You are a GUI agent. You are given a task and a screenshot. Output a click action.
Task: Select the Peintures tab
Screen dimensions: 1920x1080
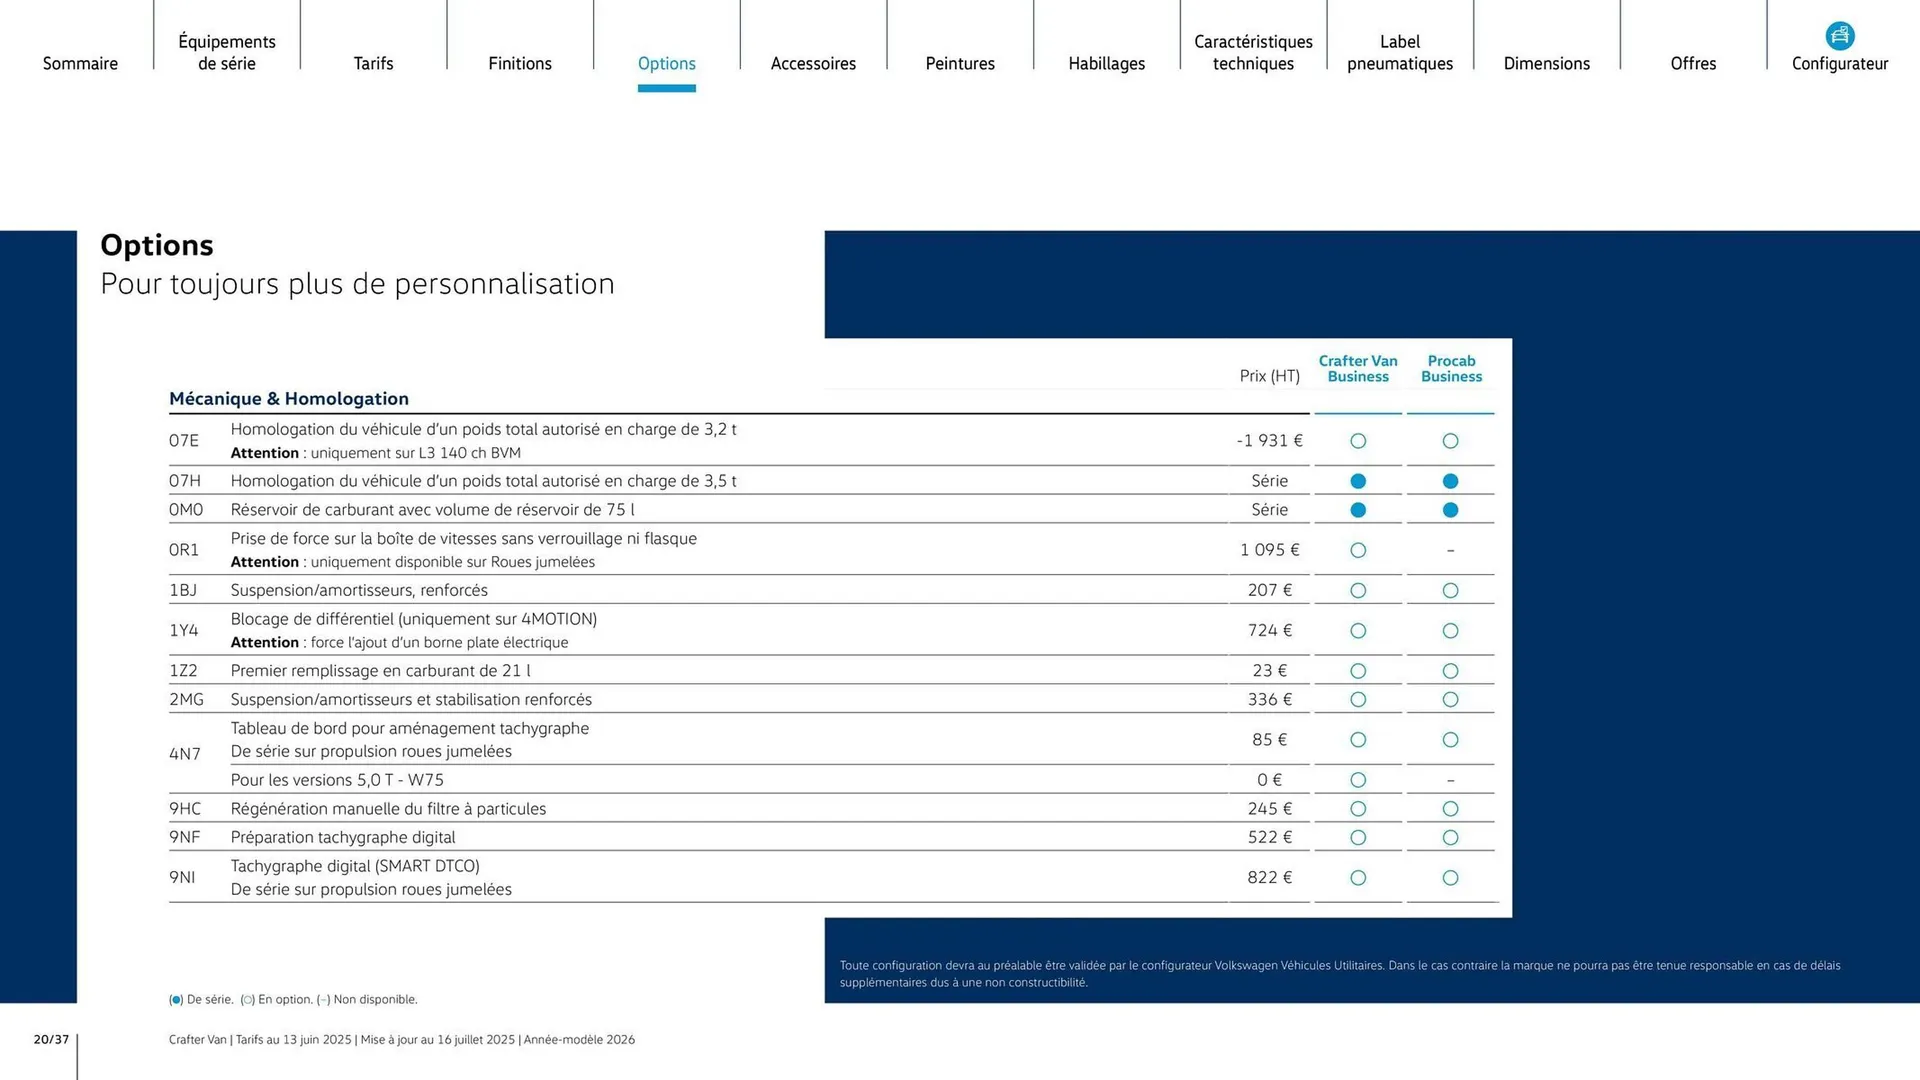point(959,63)
